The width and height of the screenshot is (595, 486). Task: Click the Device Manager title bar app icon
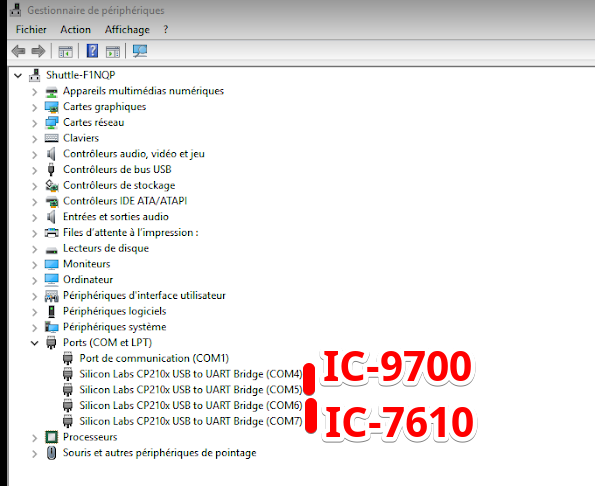[x=16, y=10]
